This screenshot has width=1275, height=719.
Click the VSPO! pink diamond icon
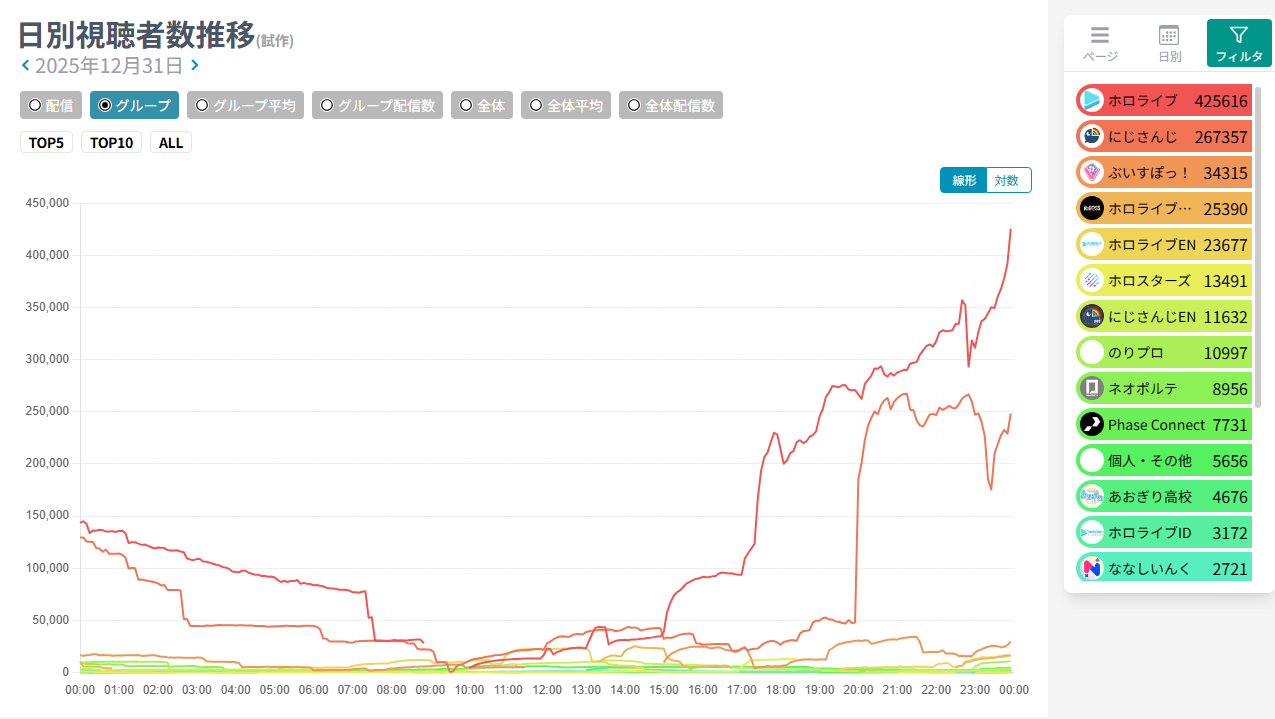[x=1091, y=172]
